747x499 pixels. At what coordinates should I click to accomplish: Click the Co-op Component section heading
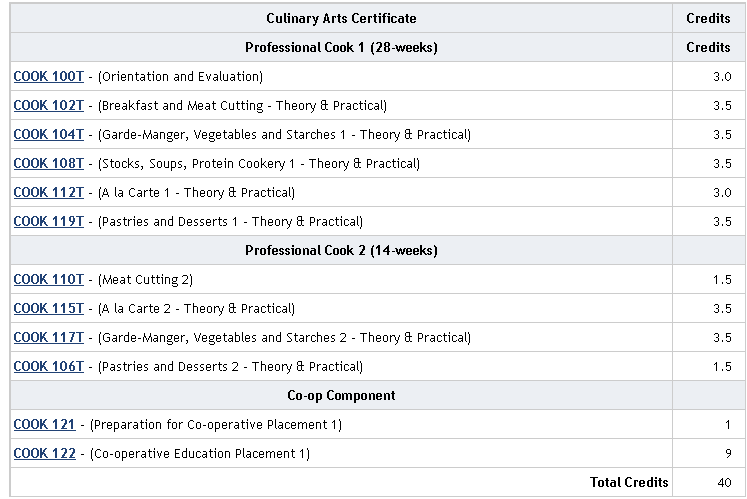341,396
